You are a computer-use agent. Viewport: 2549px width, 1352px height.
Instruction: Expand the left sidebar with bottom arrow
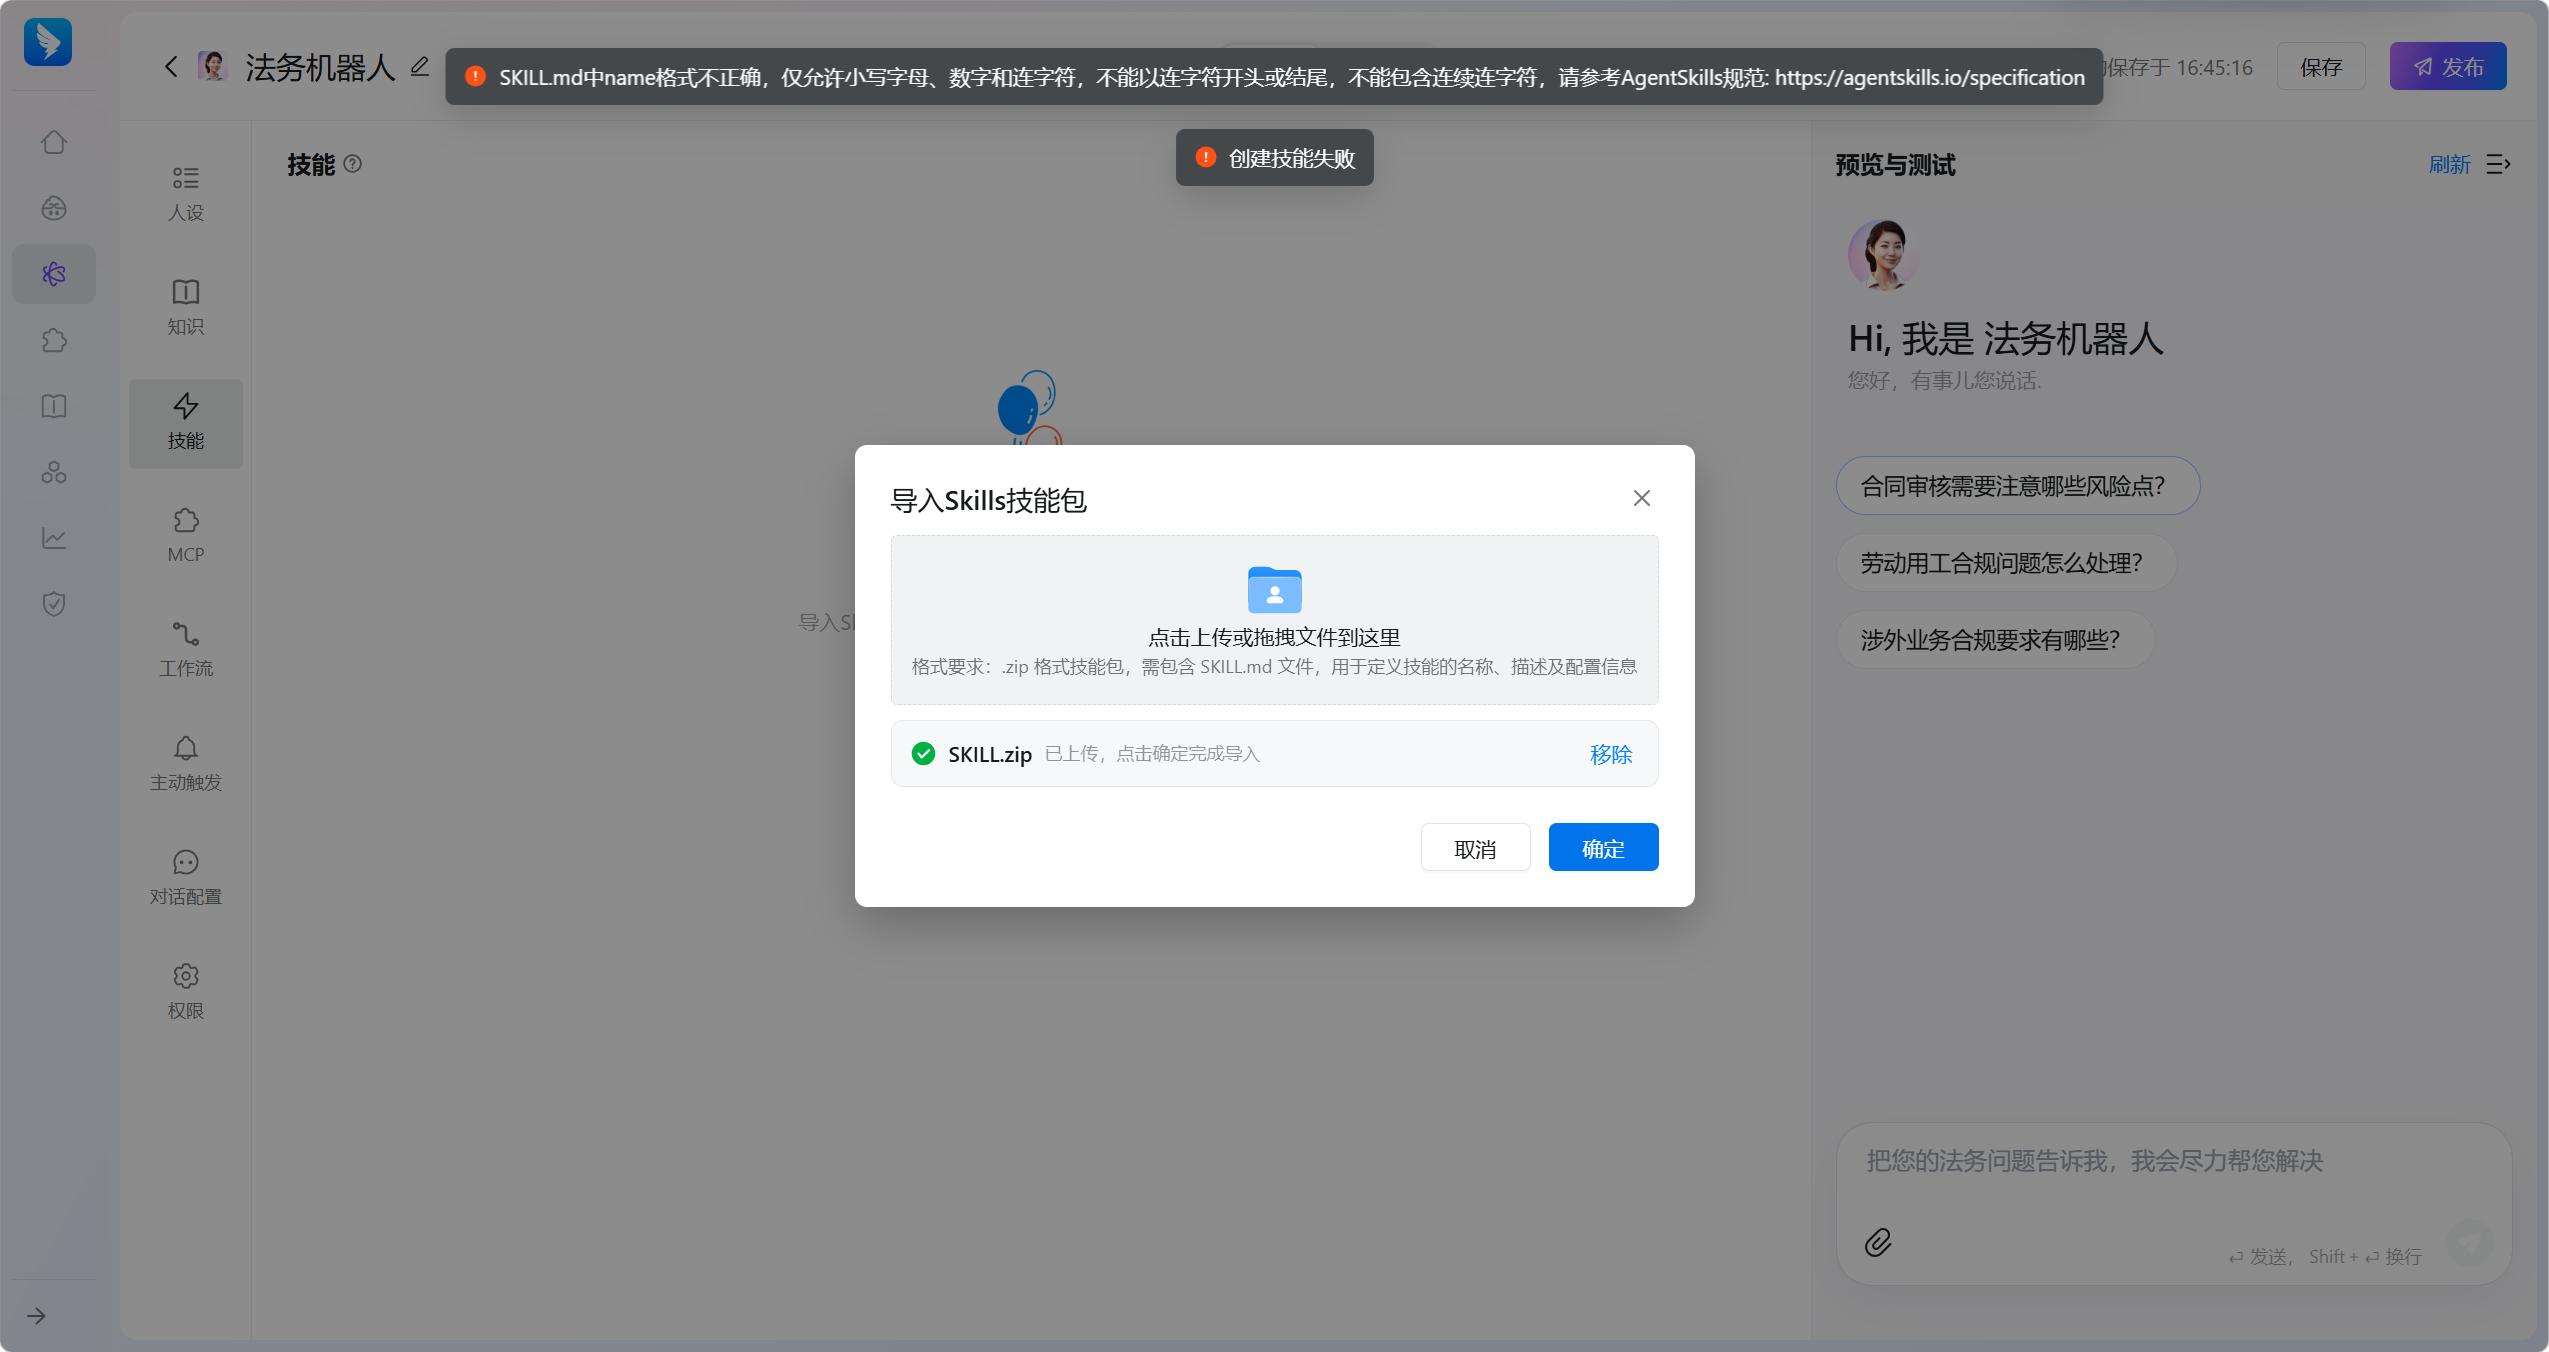click(x=37, y=1316)
